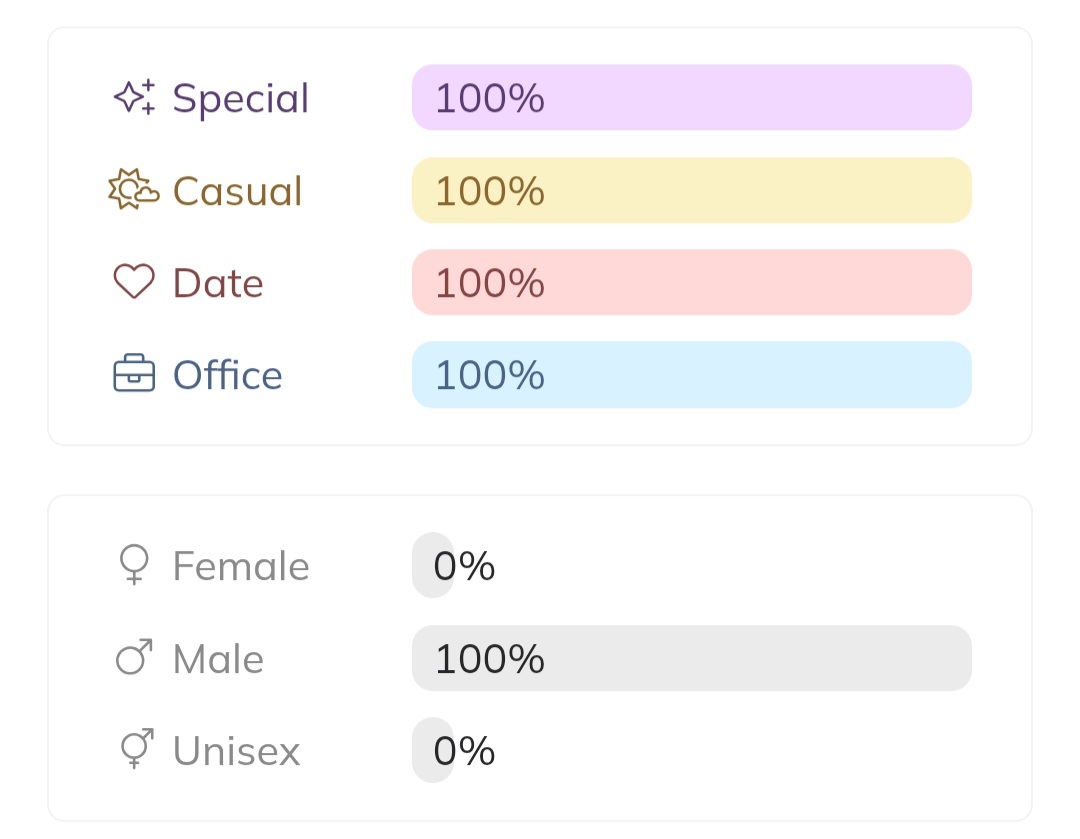Click the Male label text
Screen dimensions: 1080x839
pos(218,659)
